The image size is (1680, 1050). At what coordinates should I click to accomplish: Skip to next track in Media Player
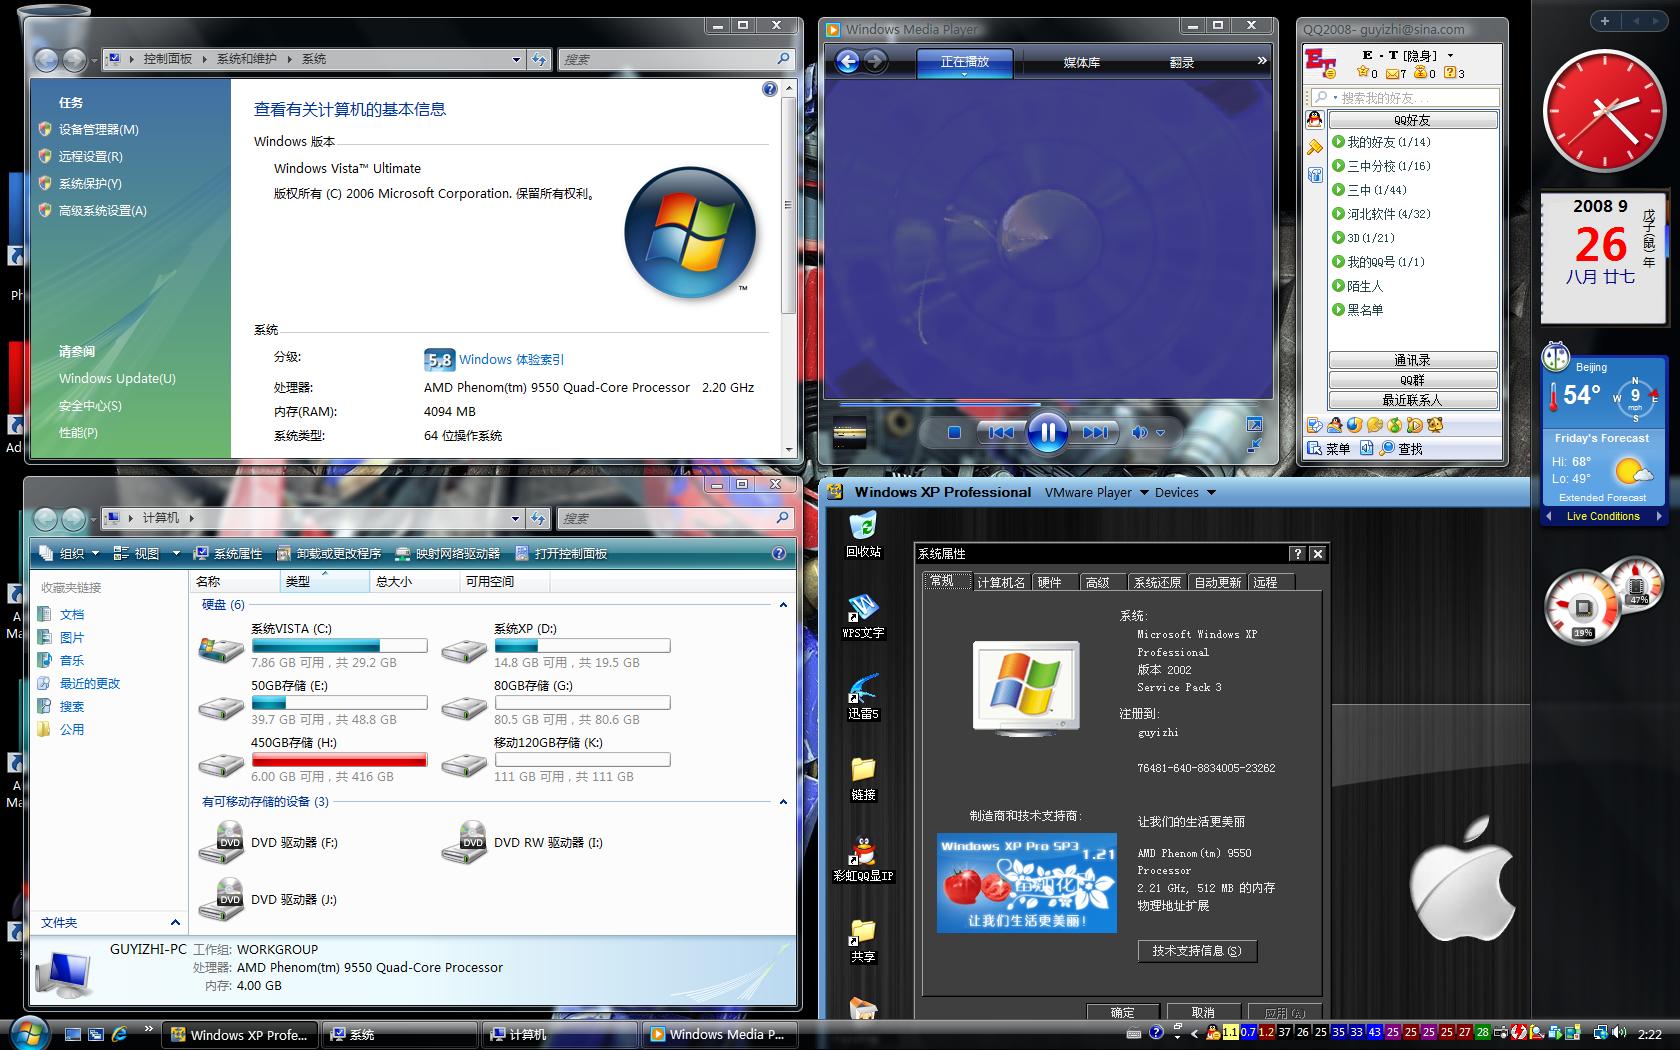pyautogui.click(x=1095, y=433)
